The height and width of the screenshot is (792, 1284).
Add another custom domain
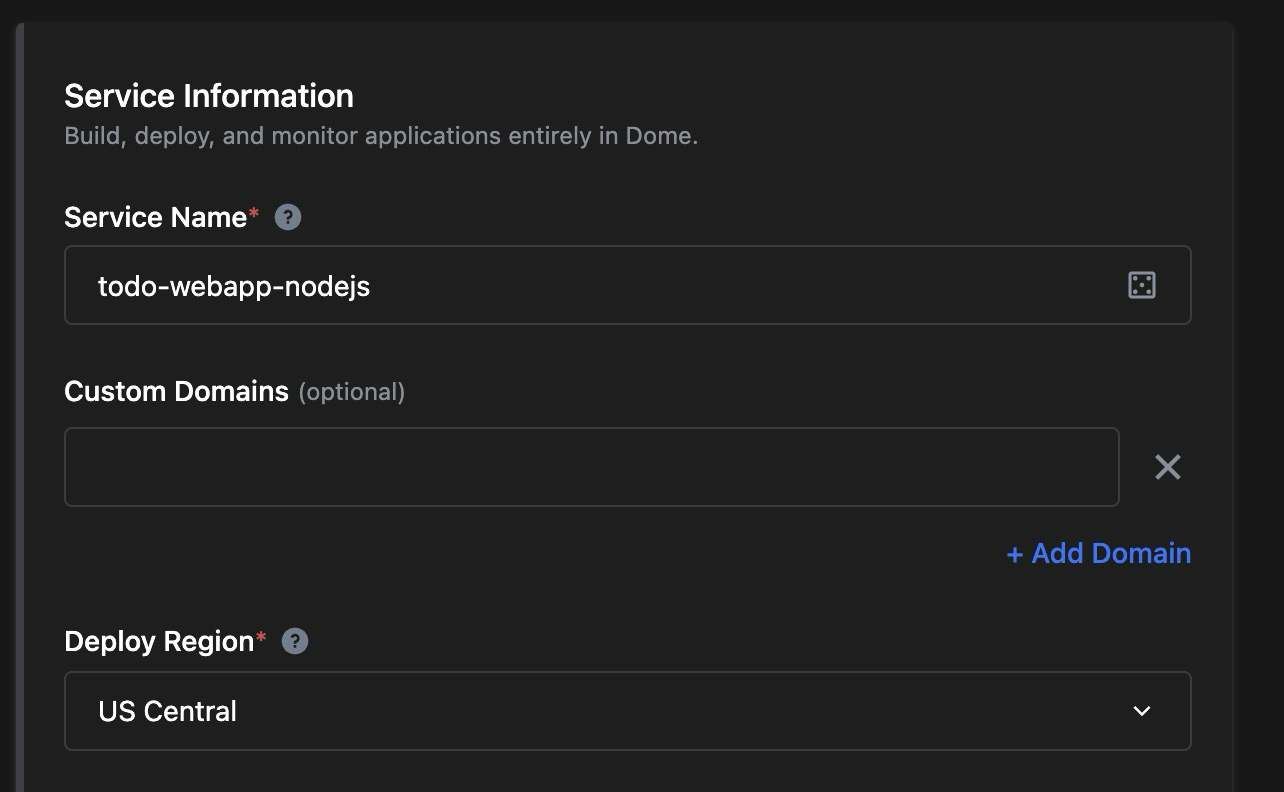1098,553
